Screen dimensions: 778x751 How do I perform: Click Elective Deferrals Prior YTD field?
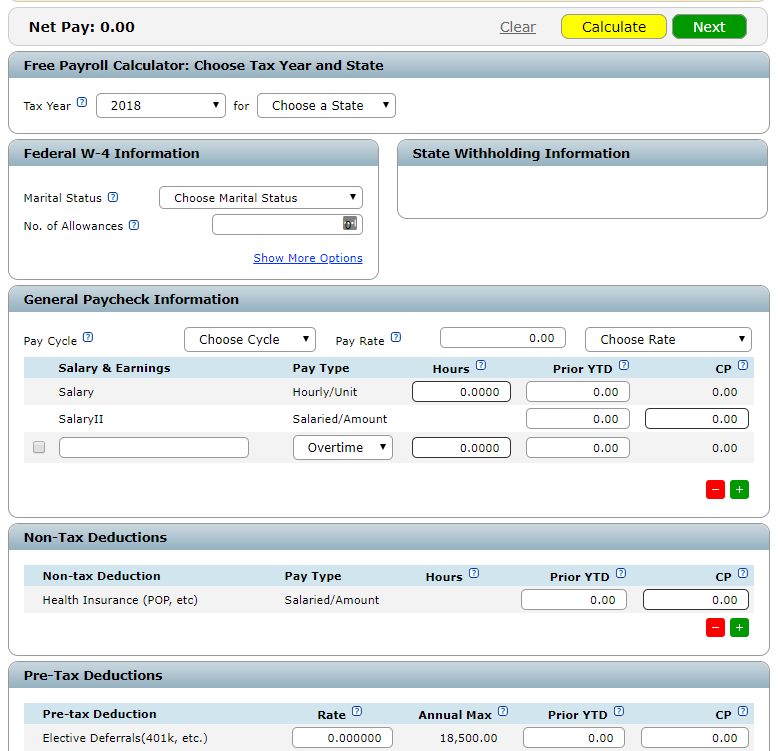[574, 738]
